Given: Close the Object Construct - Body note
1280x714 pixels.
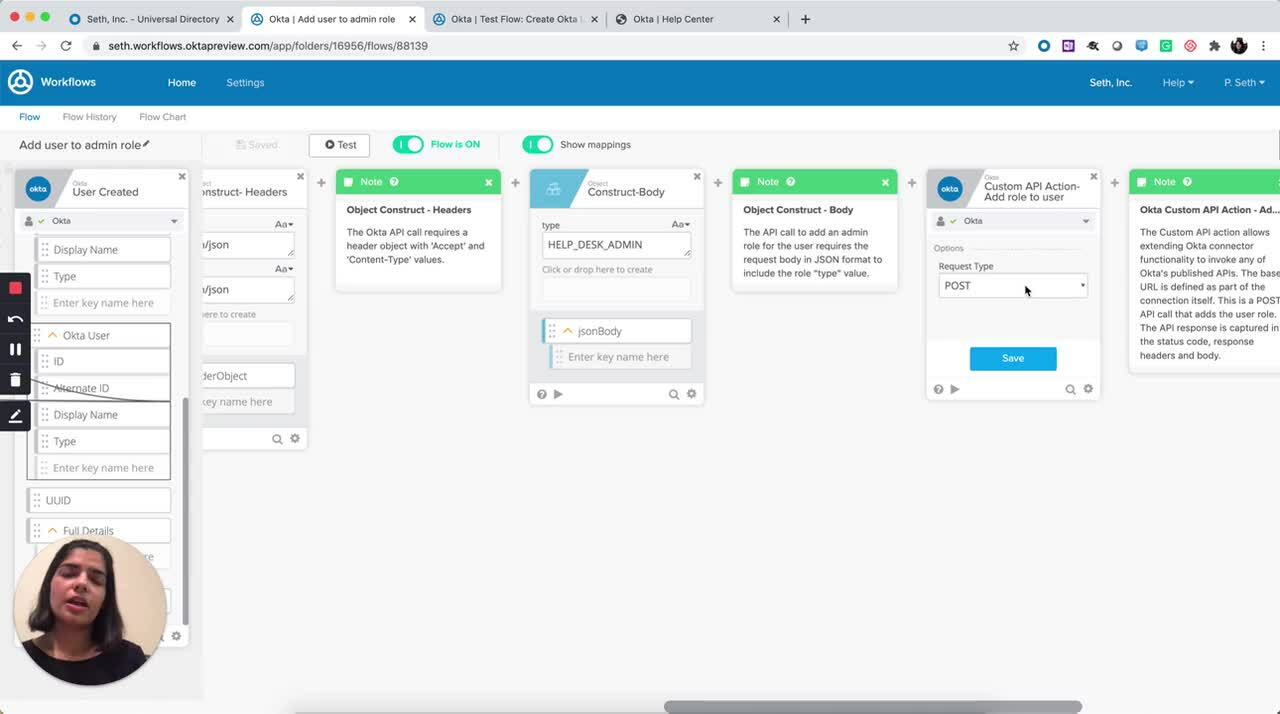Looking at the screenshot, I should click(885, 182).
